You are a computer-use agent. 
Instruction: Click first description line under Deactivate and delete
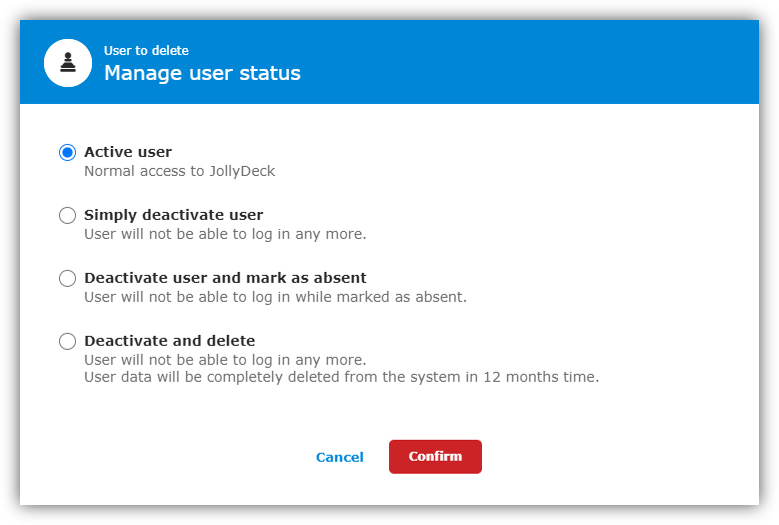[x=225, y=360]
